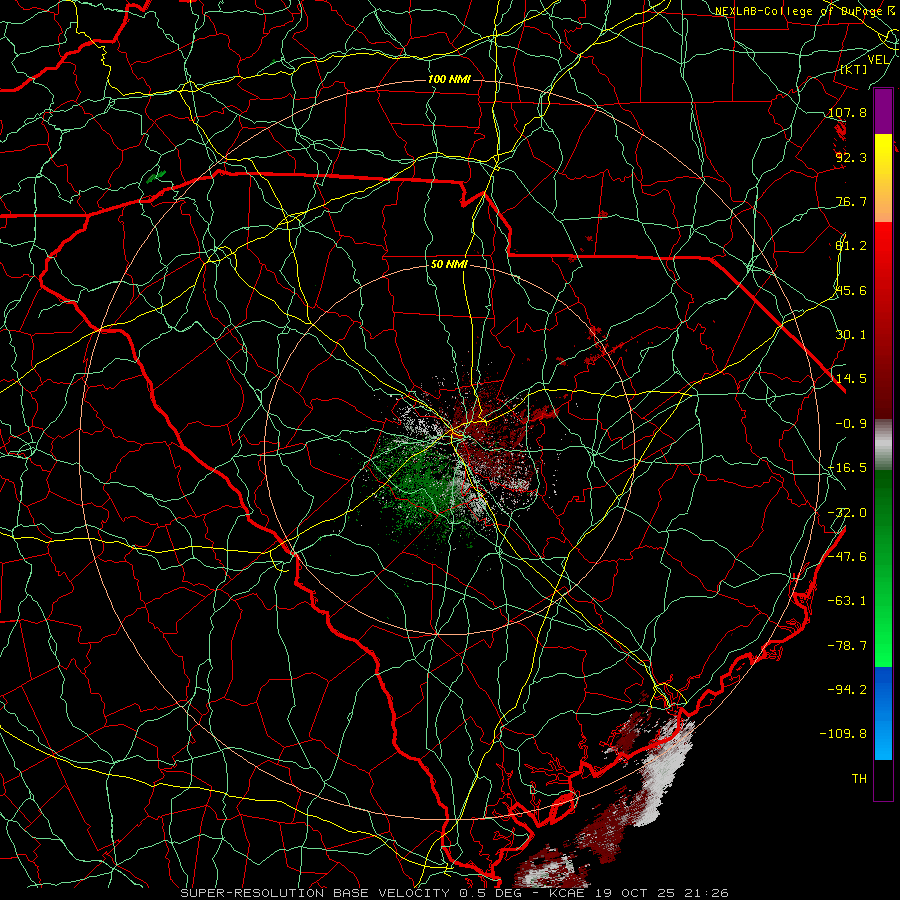Click the -109.8 velocity scale value
900x900 pixels.
844,734
